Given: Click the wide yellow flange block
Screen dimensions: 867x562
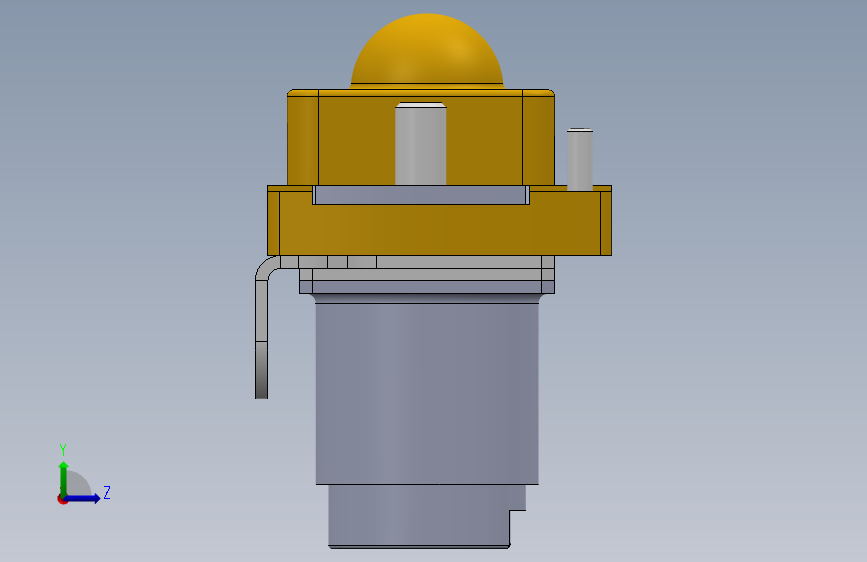Looking at the screenshot, I should pos(439,230).
